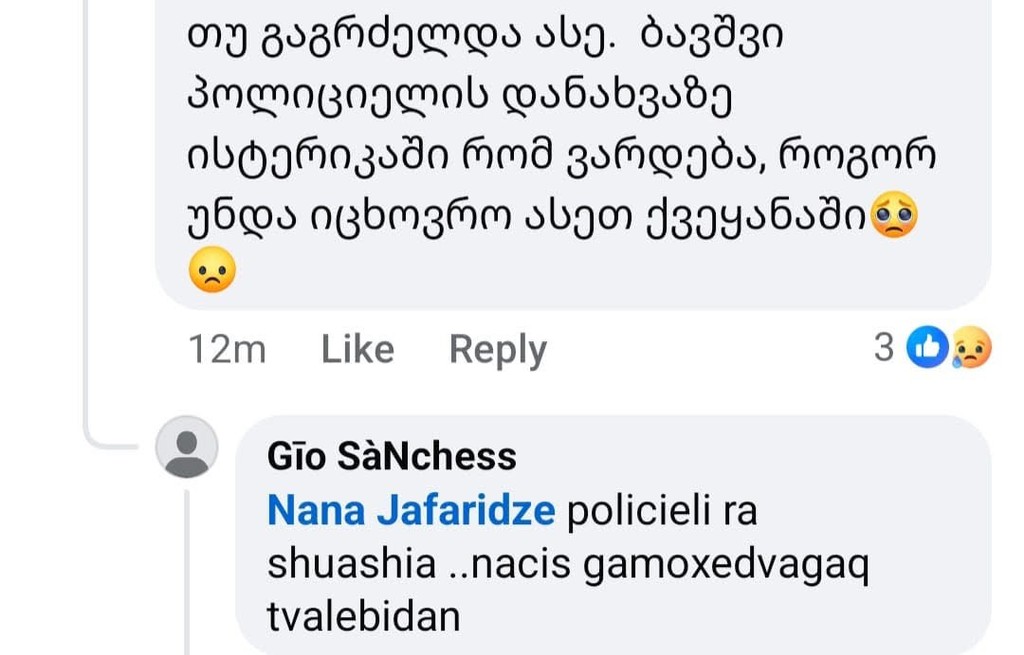Viewport: 1024px width, 655px height.
Task: Click the sad crying reaction icon
Action: pyautogui.click(x=972, y=347)
